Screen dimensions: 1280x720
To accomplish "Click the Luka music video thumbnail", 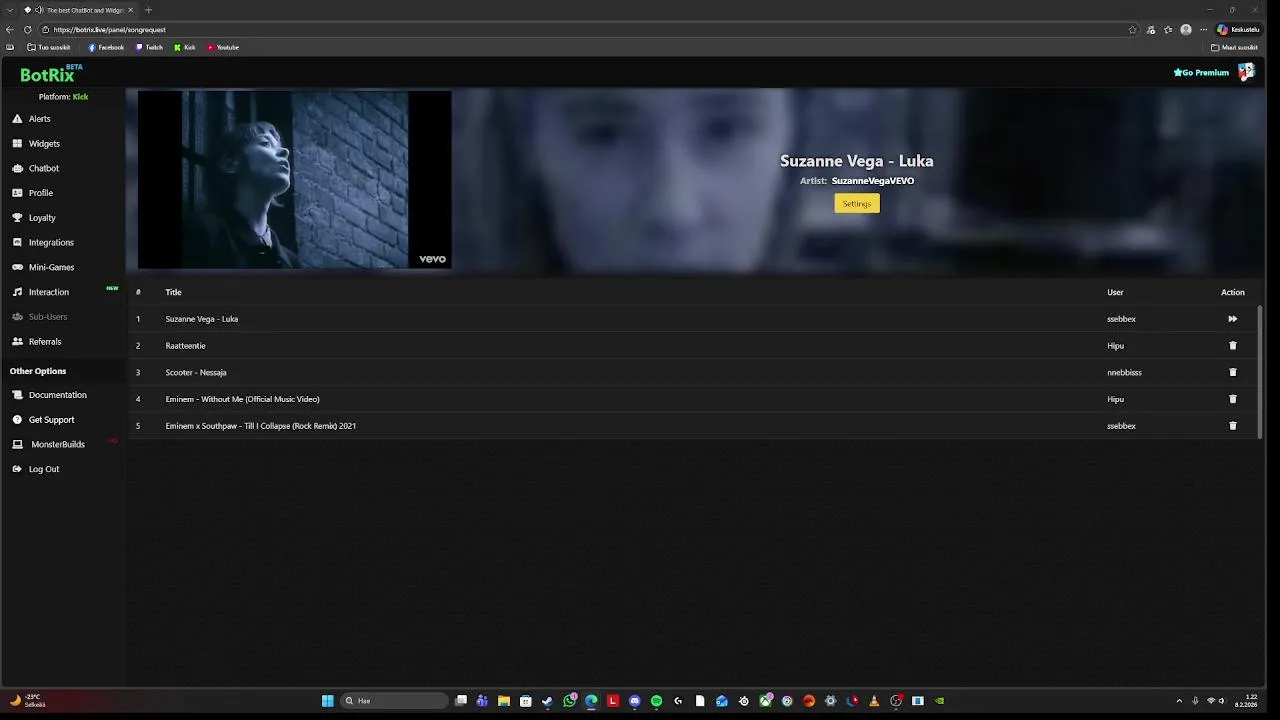I will (295, 180).
